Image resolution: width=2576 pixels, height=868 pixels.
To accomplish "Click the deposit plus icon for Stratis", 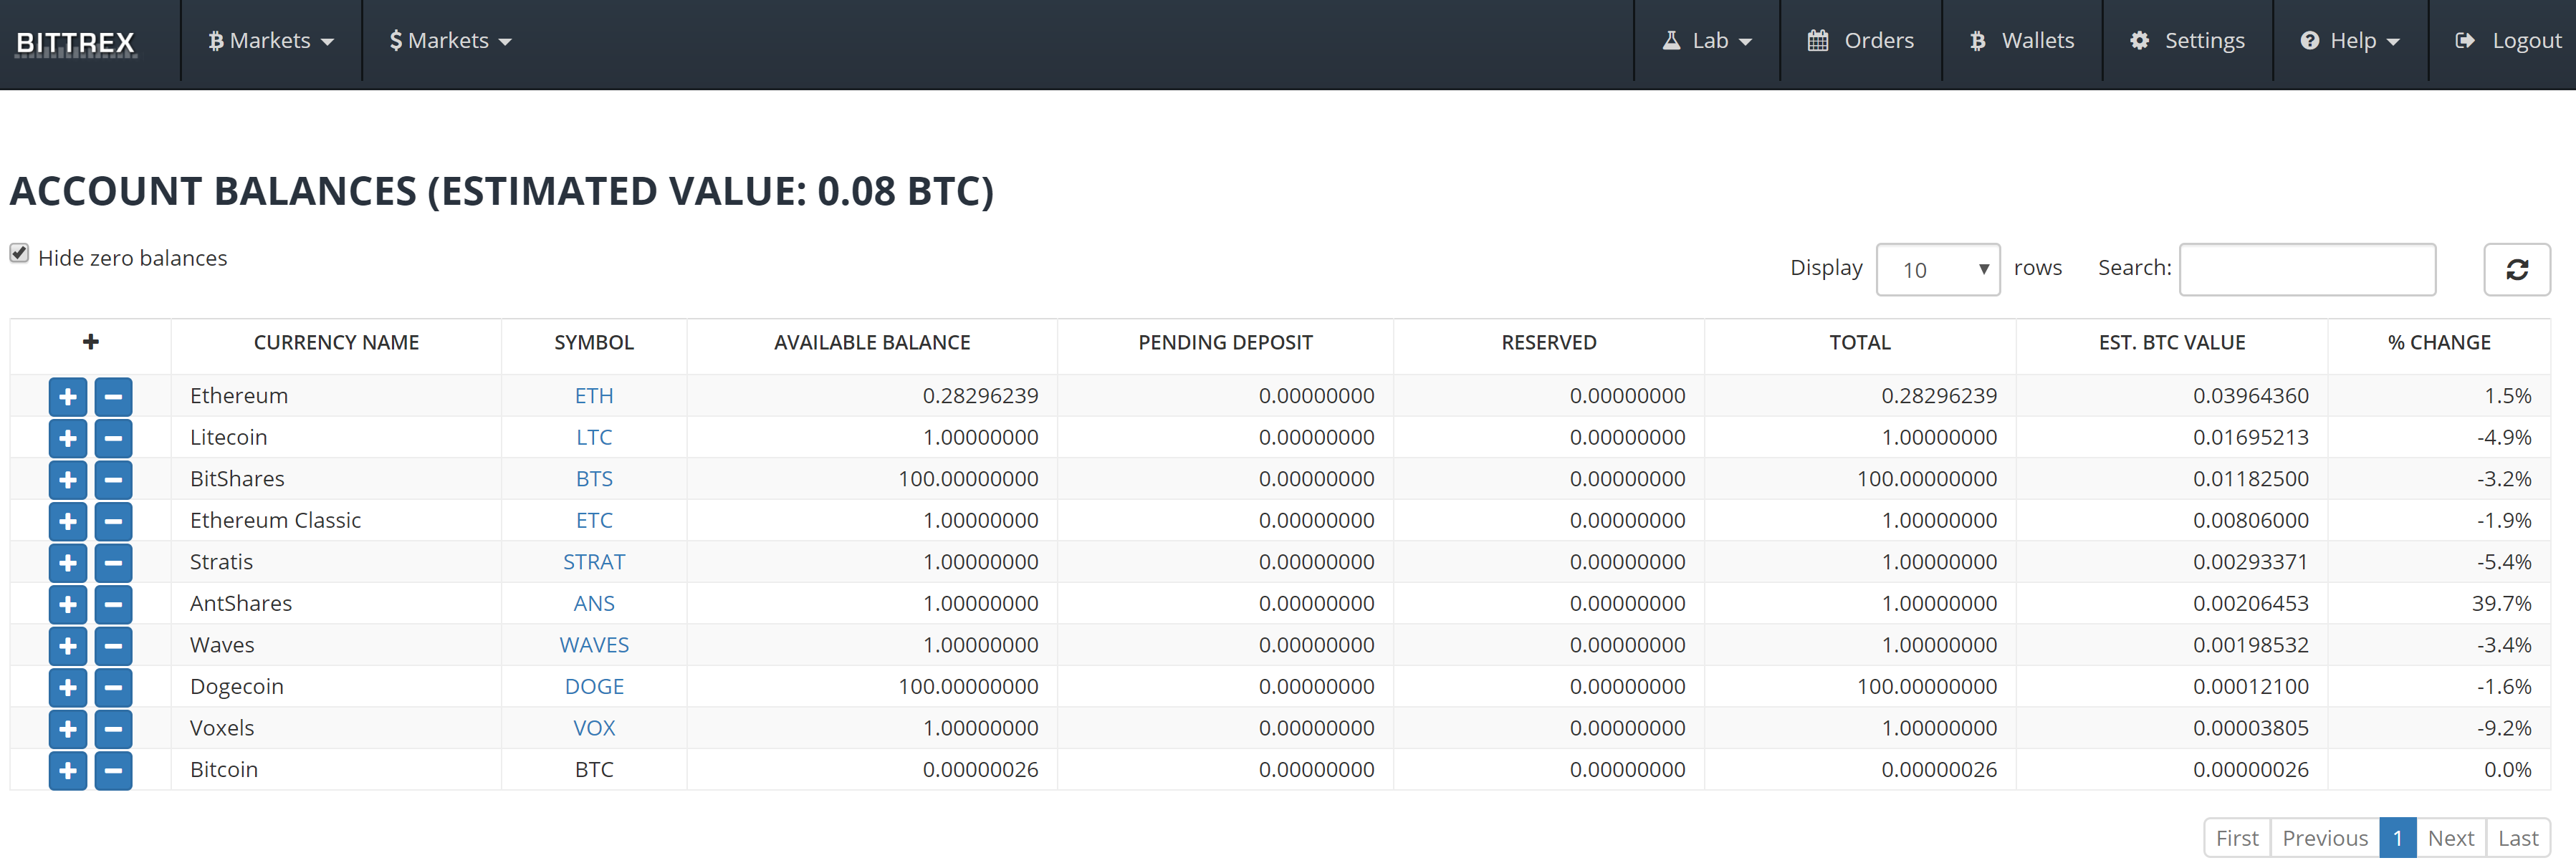I will 68,563.
